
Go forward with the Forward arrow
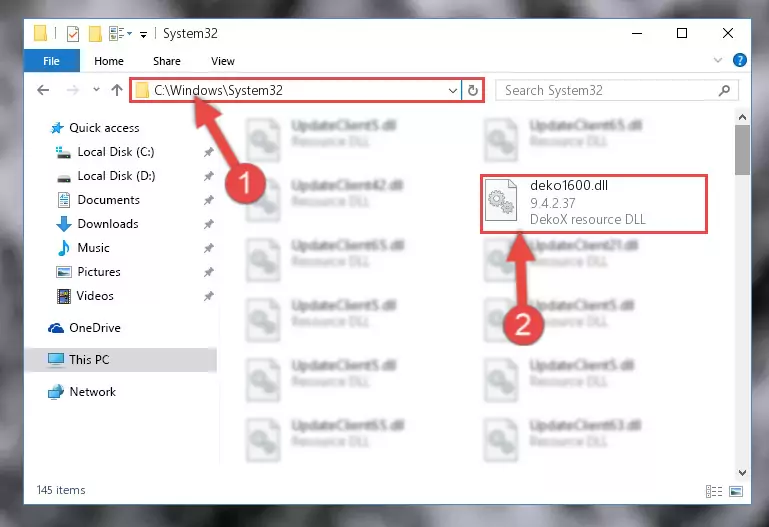coord(73,90)
